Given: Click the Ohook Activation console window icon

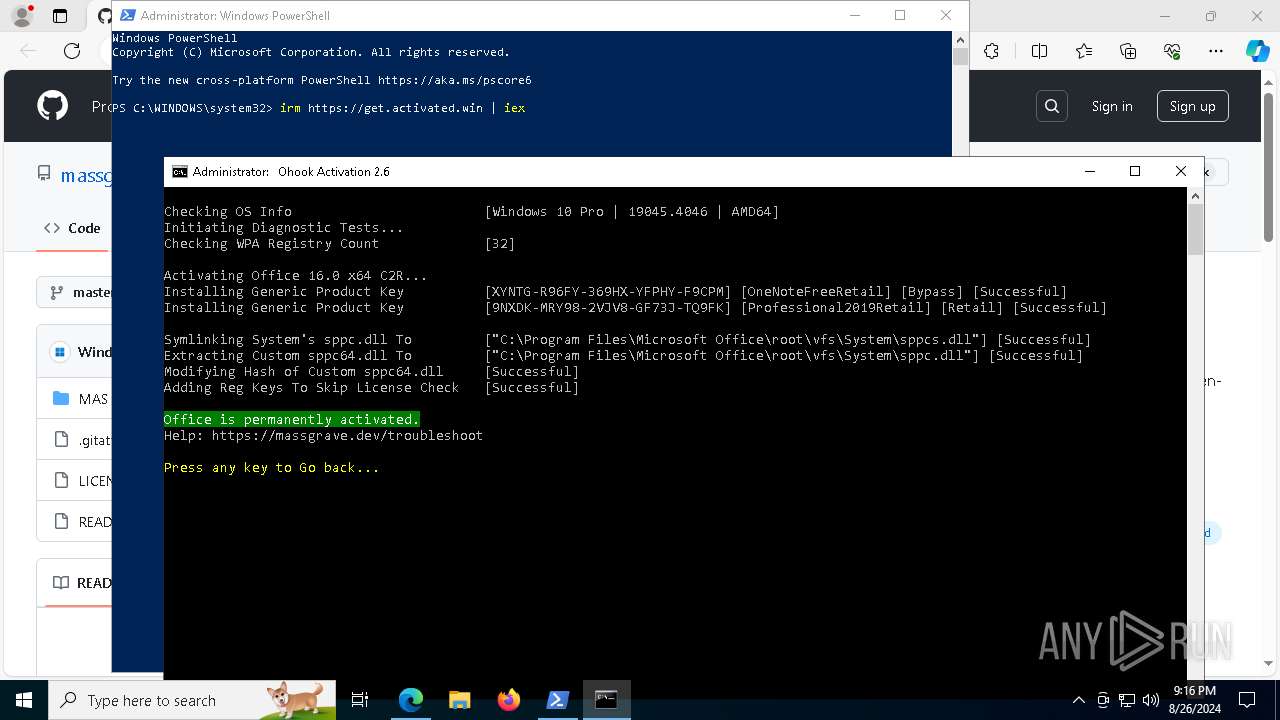Looking at the screenshot, I should tap(180, 171).
